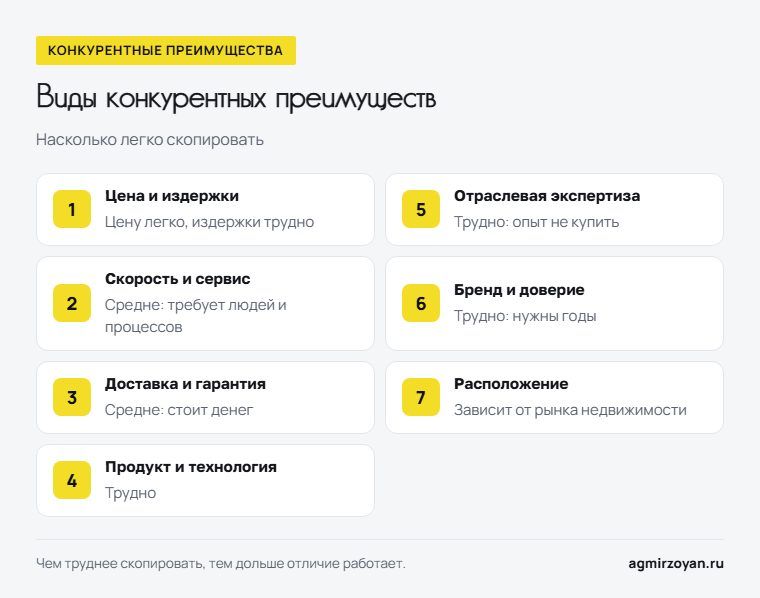Image resolution: width=760 pixels, height=598 pixels.
Task: Click the text Цену легко, издержки трудно
Action: (209, 222)
